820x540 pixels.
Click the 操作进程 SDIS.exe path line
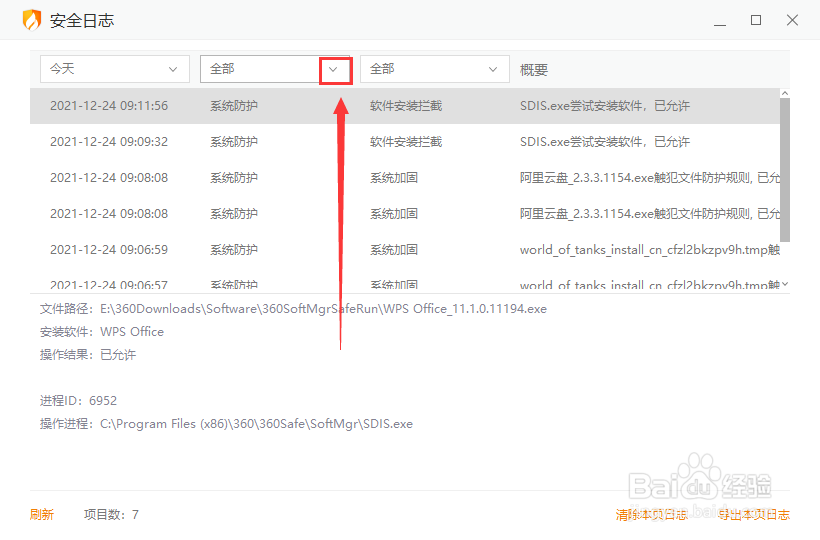[x=226, y=424]
